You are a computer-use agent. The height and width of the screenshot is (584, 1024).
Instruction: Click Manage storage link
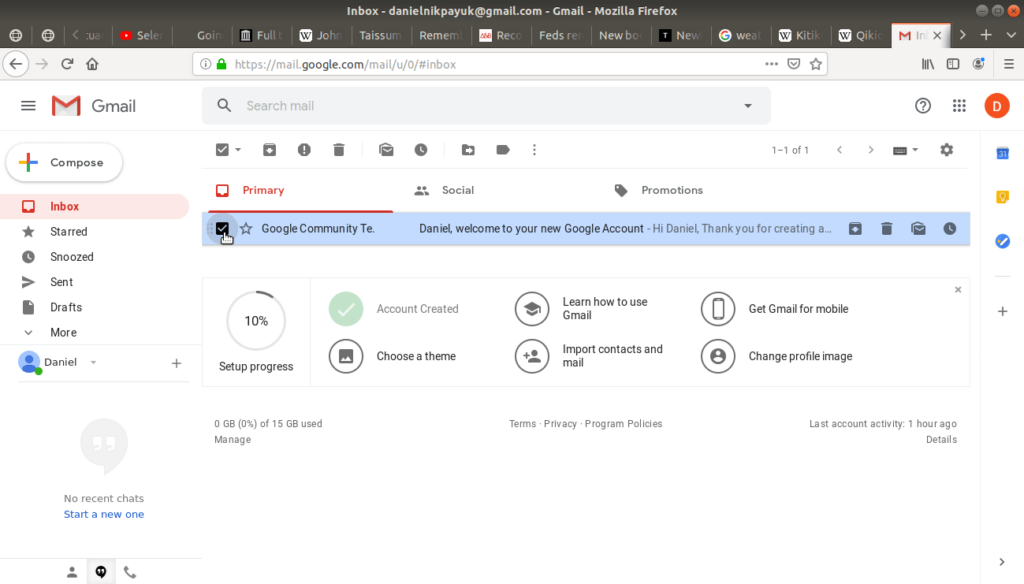coord(232,440)
